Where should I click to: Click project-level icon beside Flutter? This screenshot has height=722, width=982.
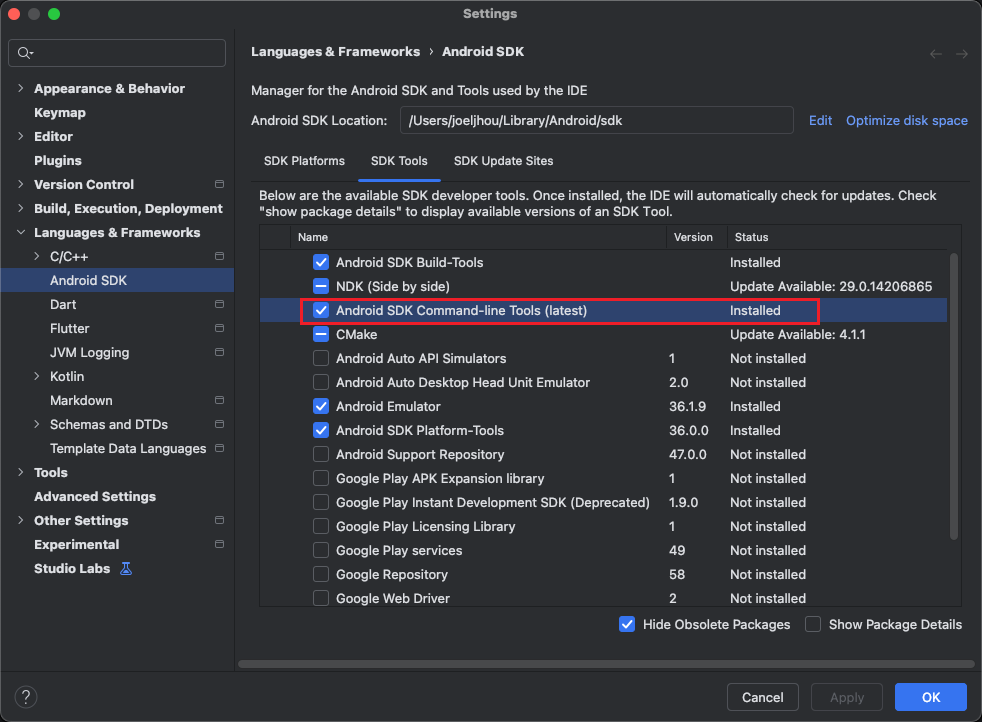click(x=219, y=329)
